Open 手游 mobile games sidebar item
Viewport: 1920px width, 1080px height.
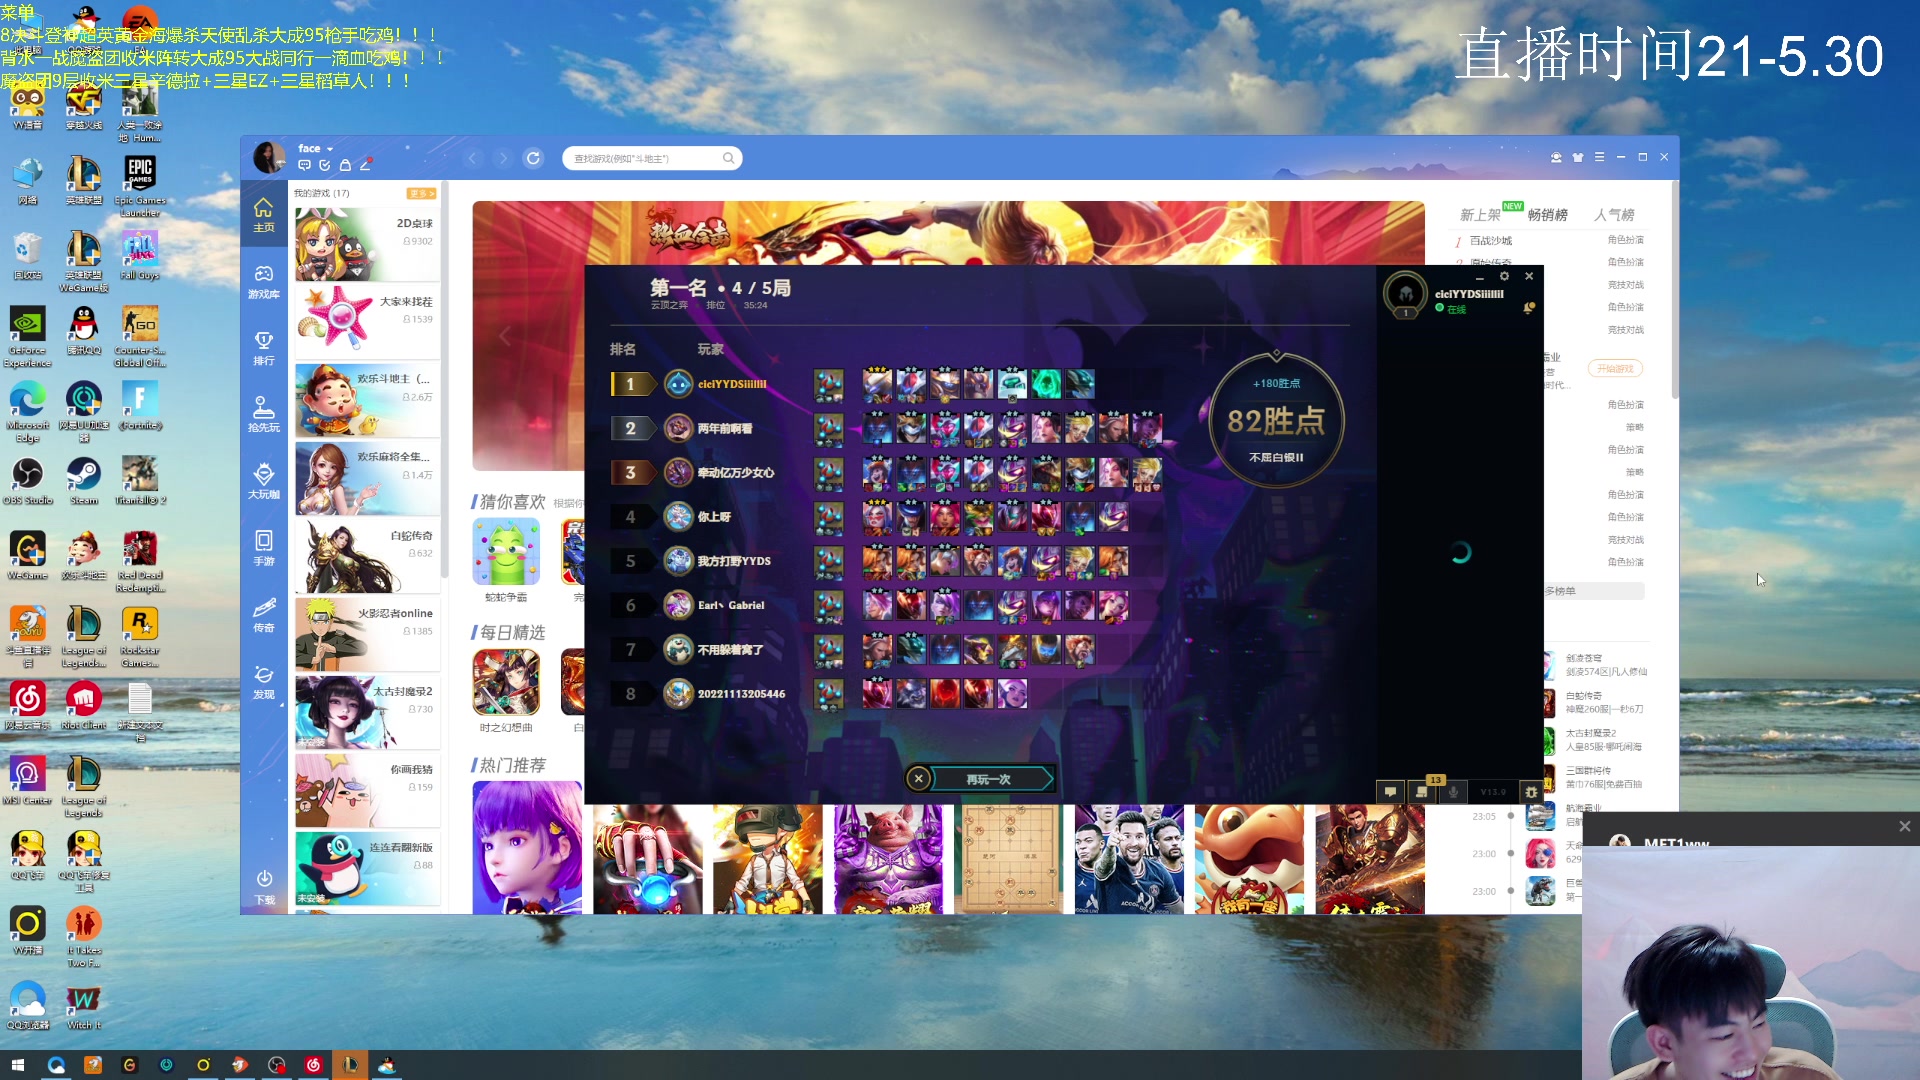[263, 548]
